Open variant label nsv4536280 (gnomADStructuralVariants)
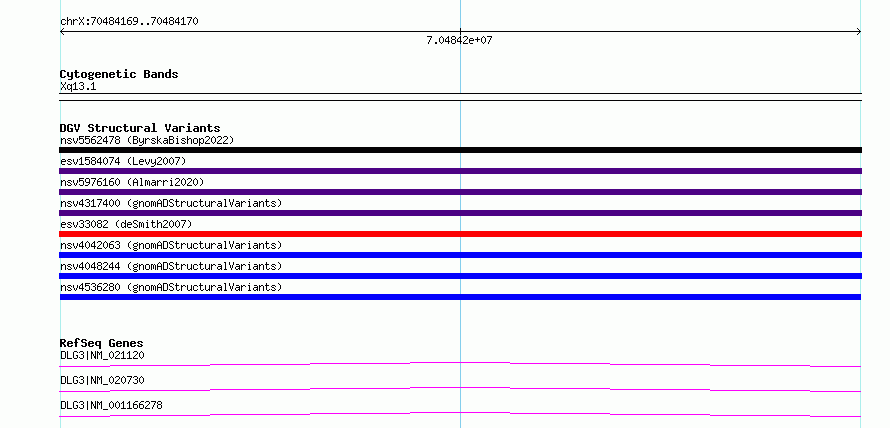Image resolution: width=890 pixels, height=428 pixels. point(171,287)
